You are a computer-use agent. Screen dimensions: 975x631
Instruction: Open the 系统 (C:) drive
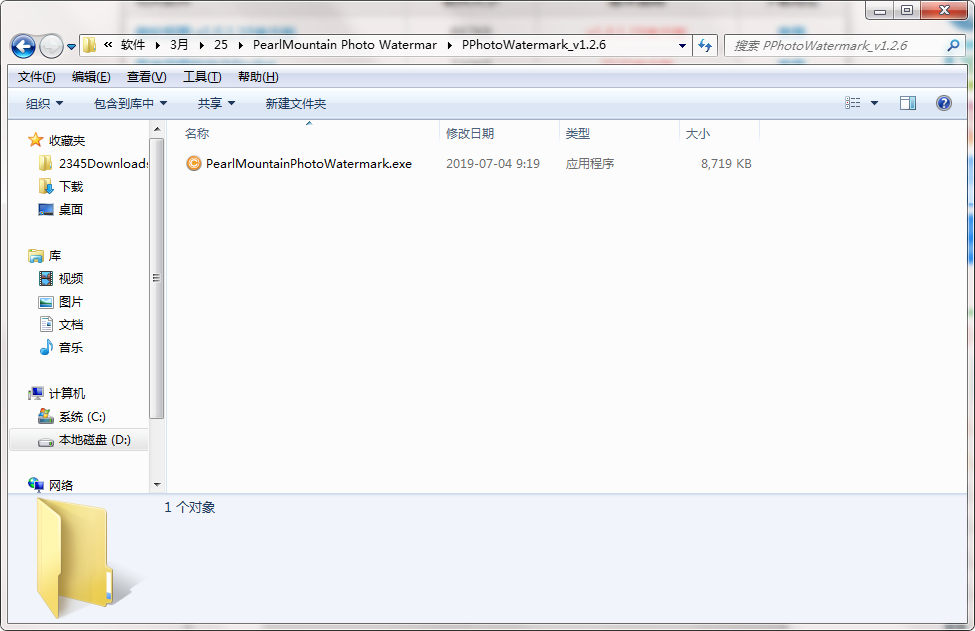[82, 417]
